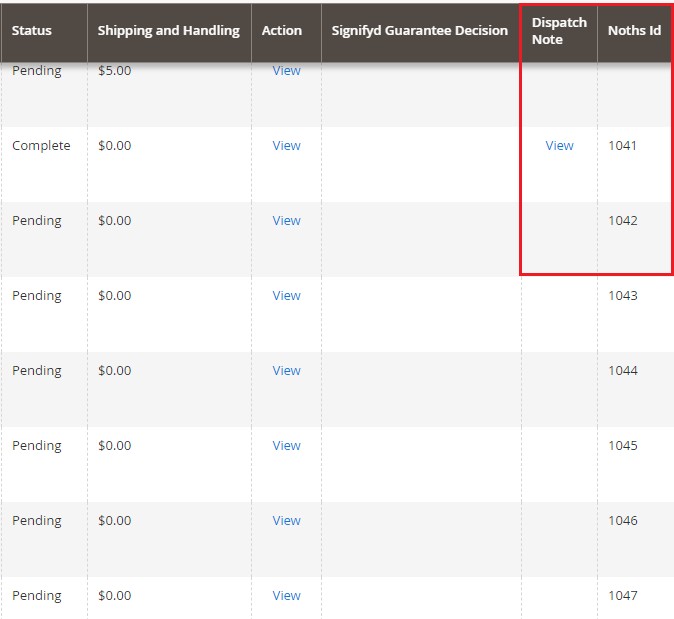
Task: Click Action View link for Noths Id 1042
Action: (x=286, y=221)
